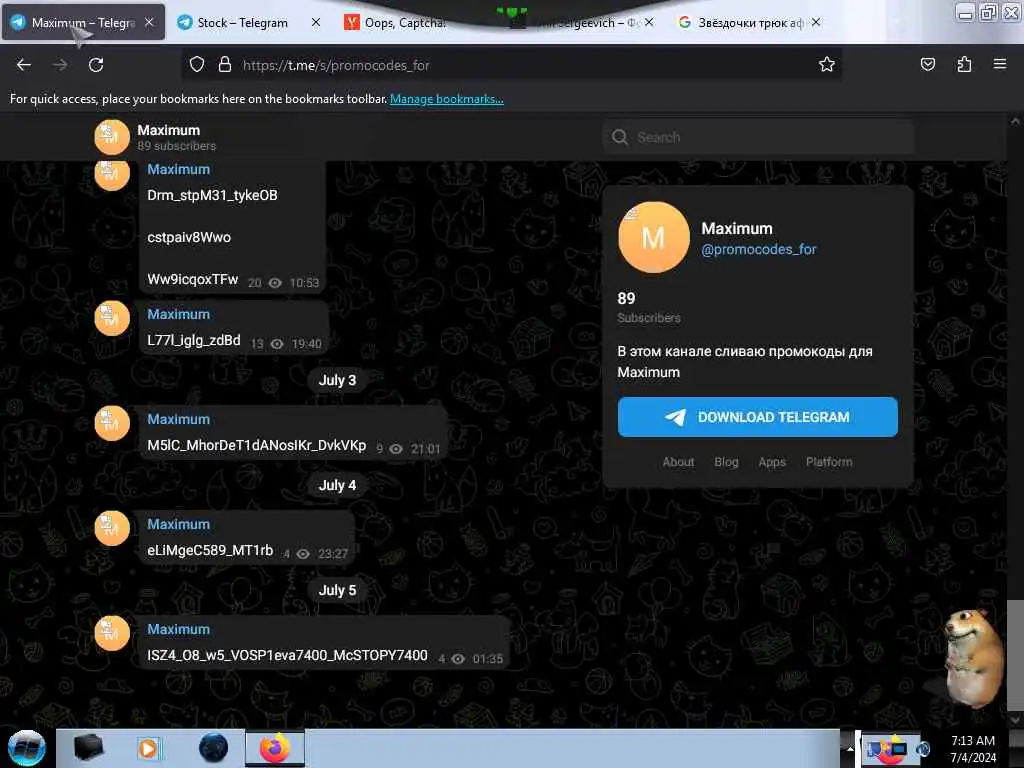Click the July 5 date separator
Viewport: 1024px width, 768px height.
(337, 590)
